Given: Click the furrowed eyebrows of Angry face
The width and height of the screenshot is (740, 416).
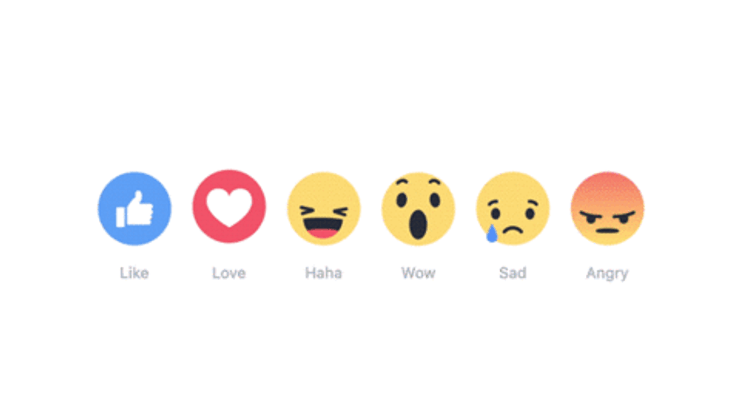Looking at the screenshot, I should click(x=608, y=214).
